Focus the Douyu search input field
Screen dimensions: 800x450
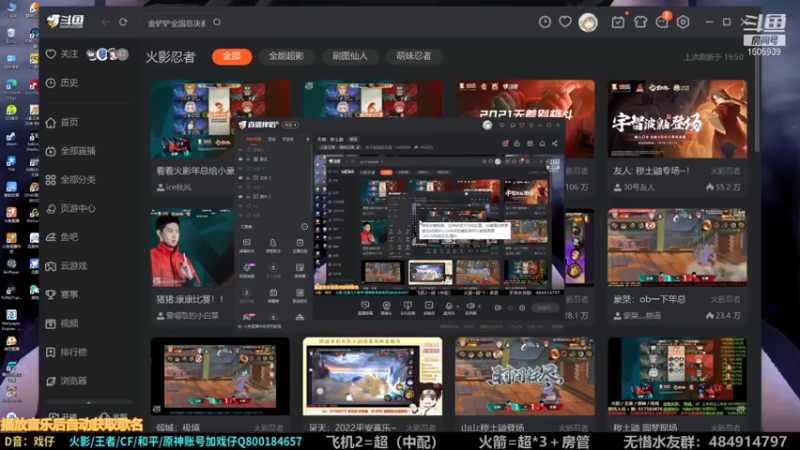pos(176,22)
